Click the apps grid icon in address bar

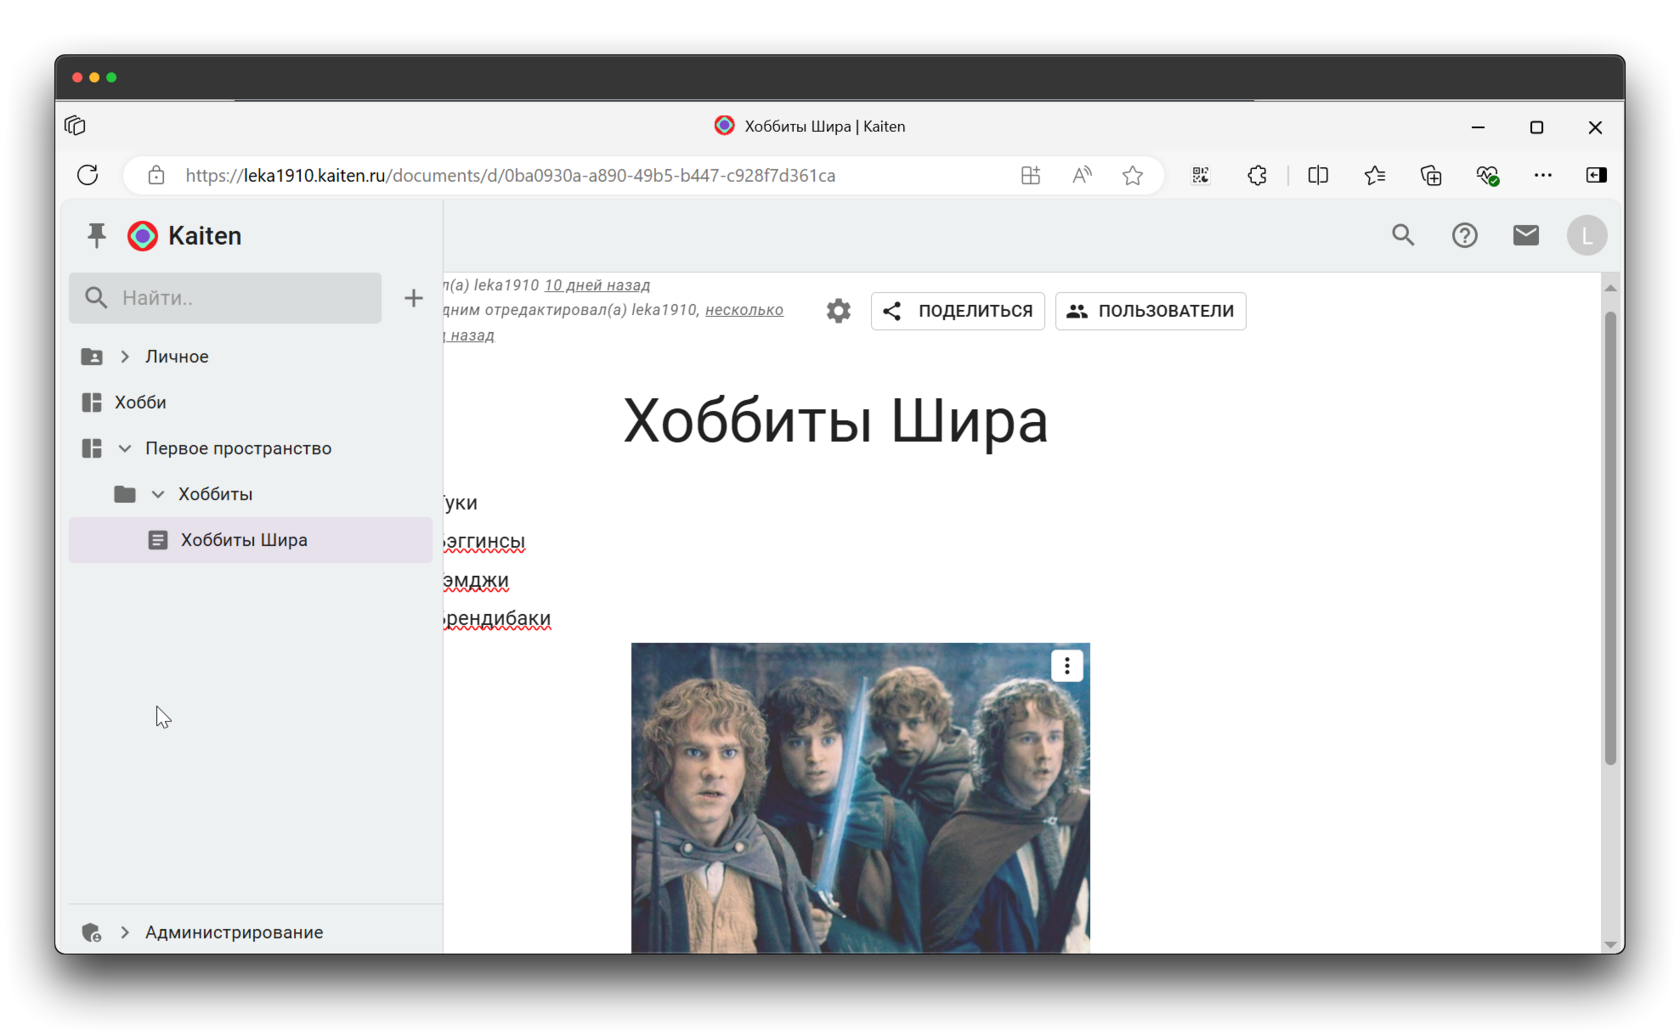click(x=1030, y=175)
